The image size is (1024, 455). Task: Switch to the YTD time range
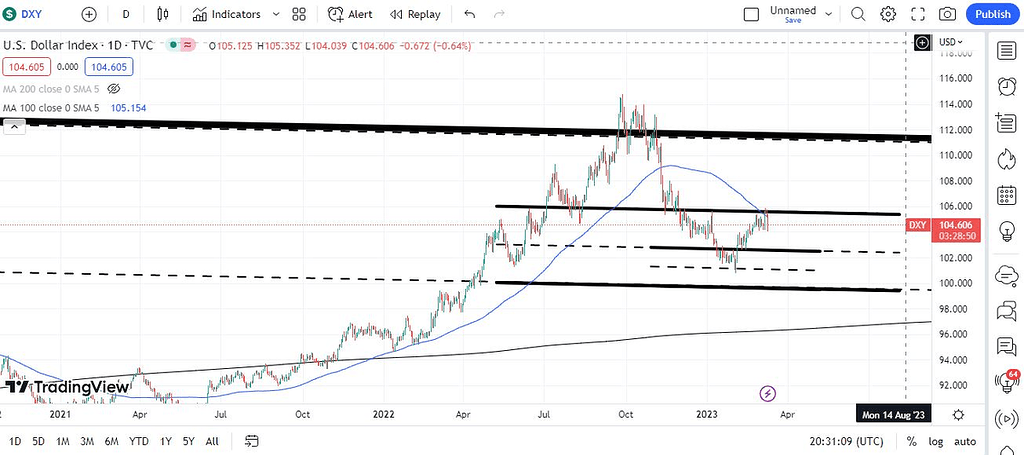[x=138, y=441]
